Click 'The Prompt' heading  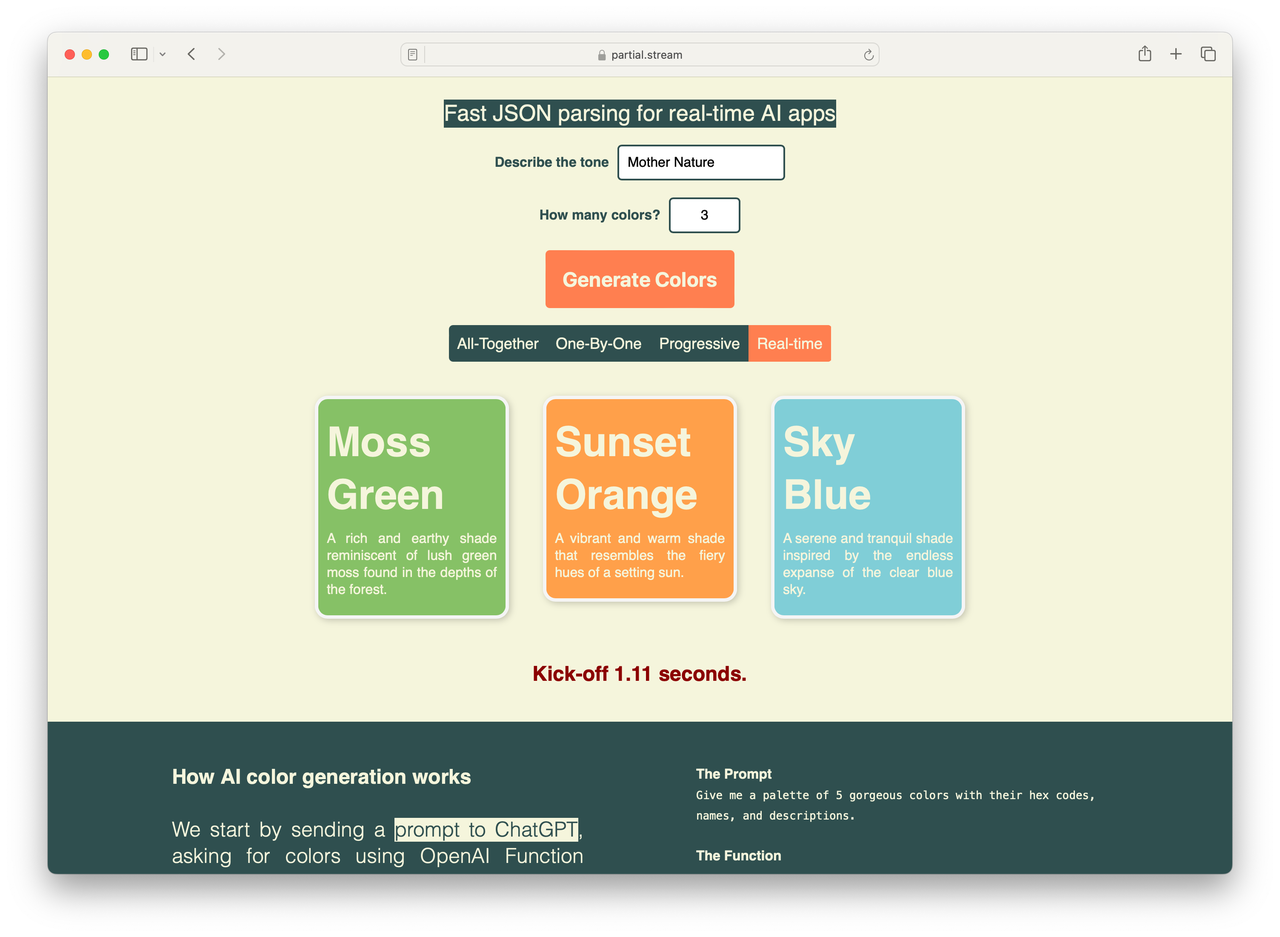point(734,774)
